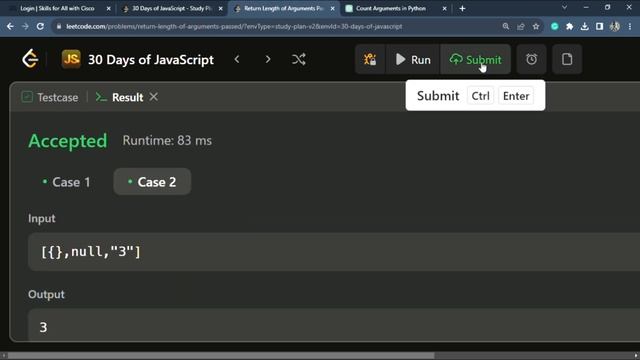Close the Count Arguments in Python tab
This screenshot has height=360, width=640.
(x=444, y=8)
